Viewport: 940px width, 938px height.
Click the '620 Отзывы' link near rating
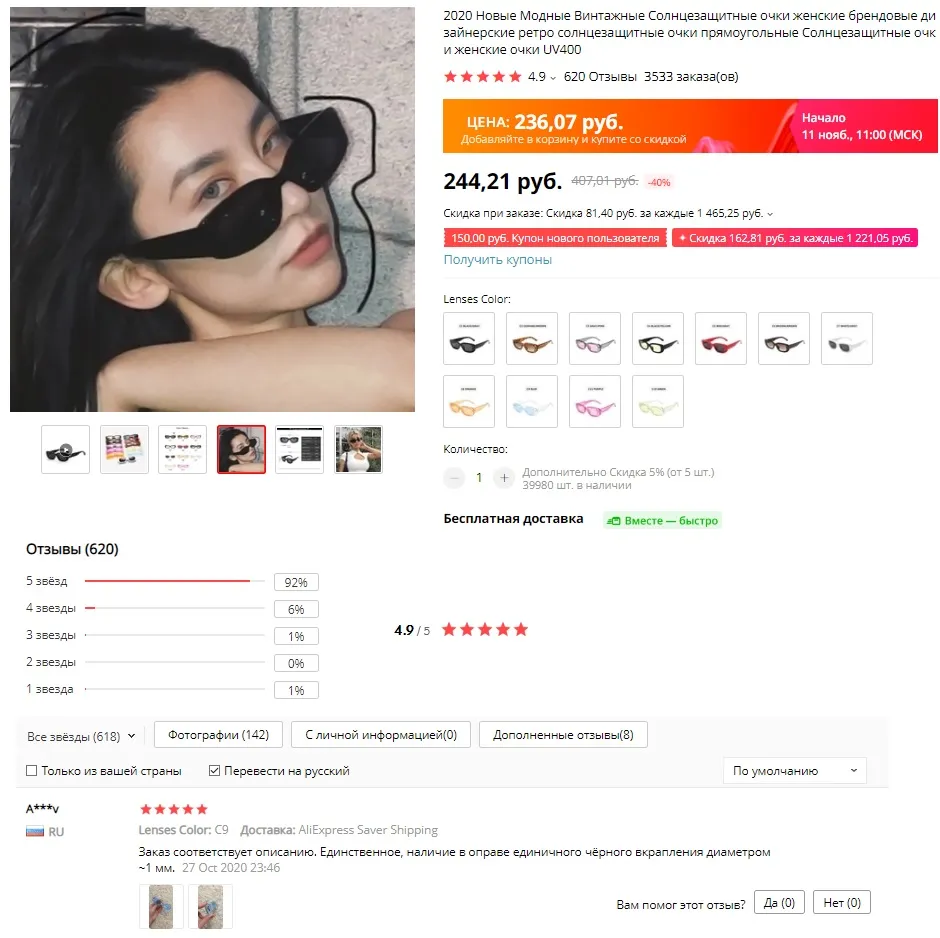coord(600,77)
